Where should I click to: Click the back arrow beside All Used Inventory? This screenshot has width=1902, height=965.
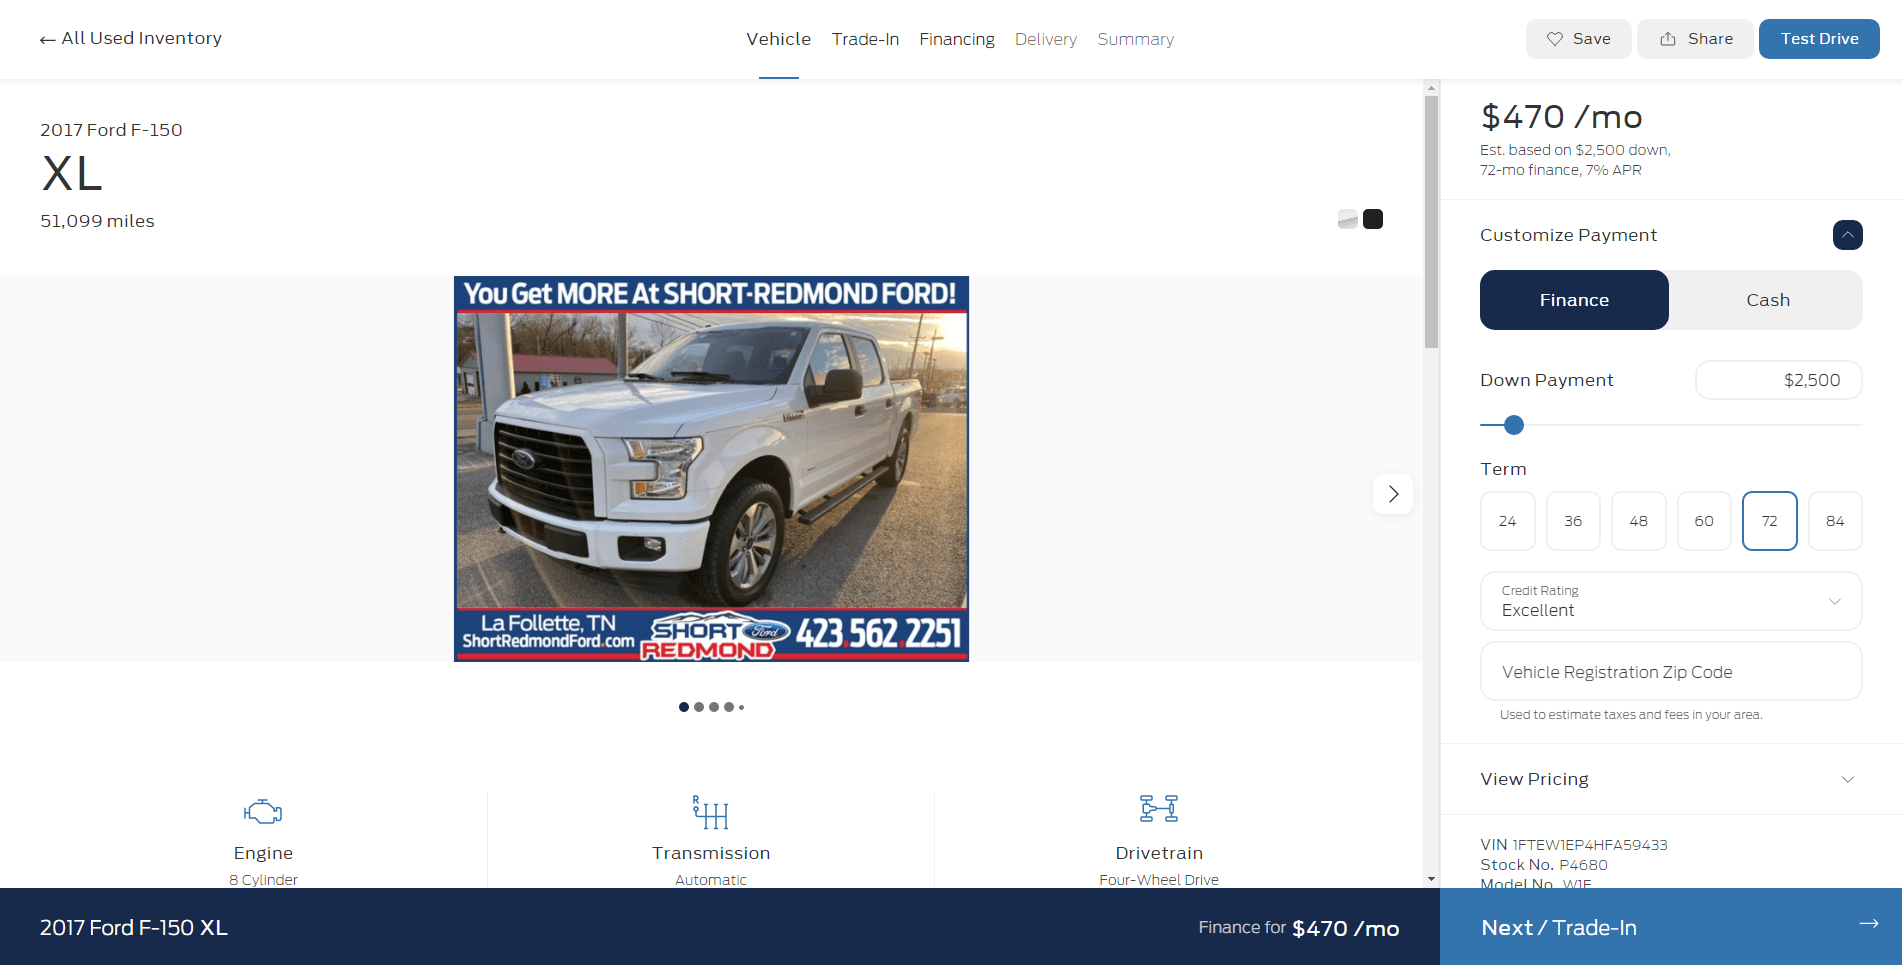click(x=47, y=38)
